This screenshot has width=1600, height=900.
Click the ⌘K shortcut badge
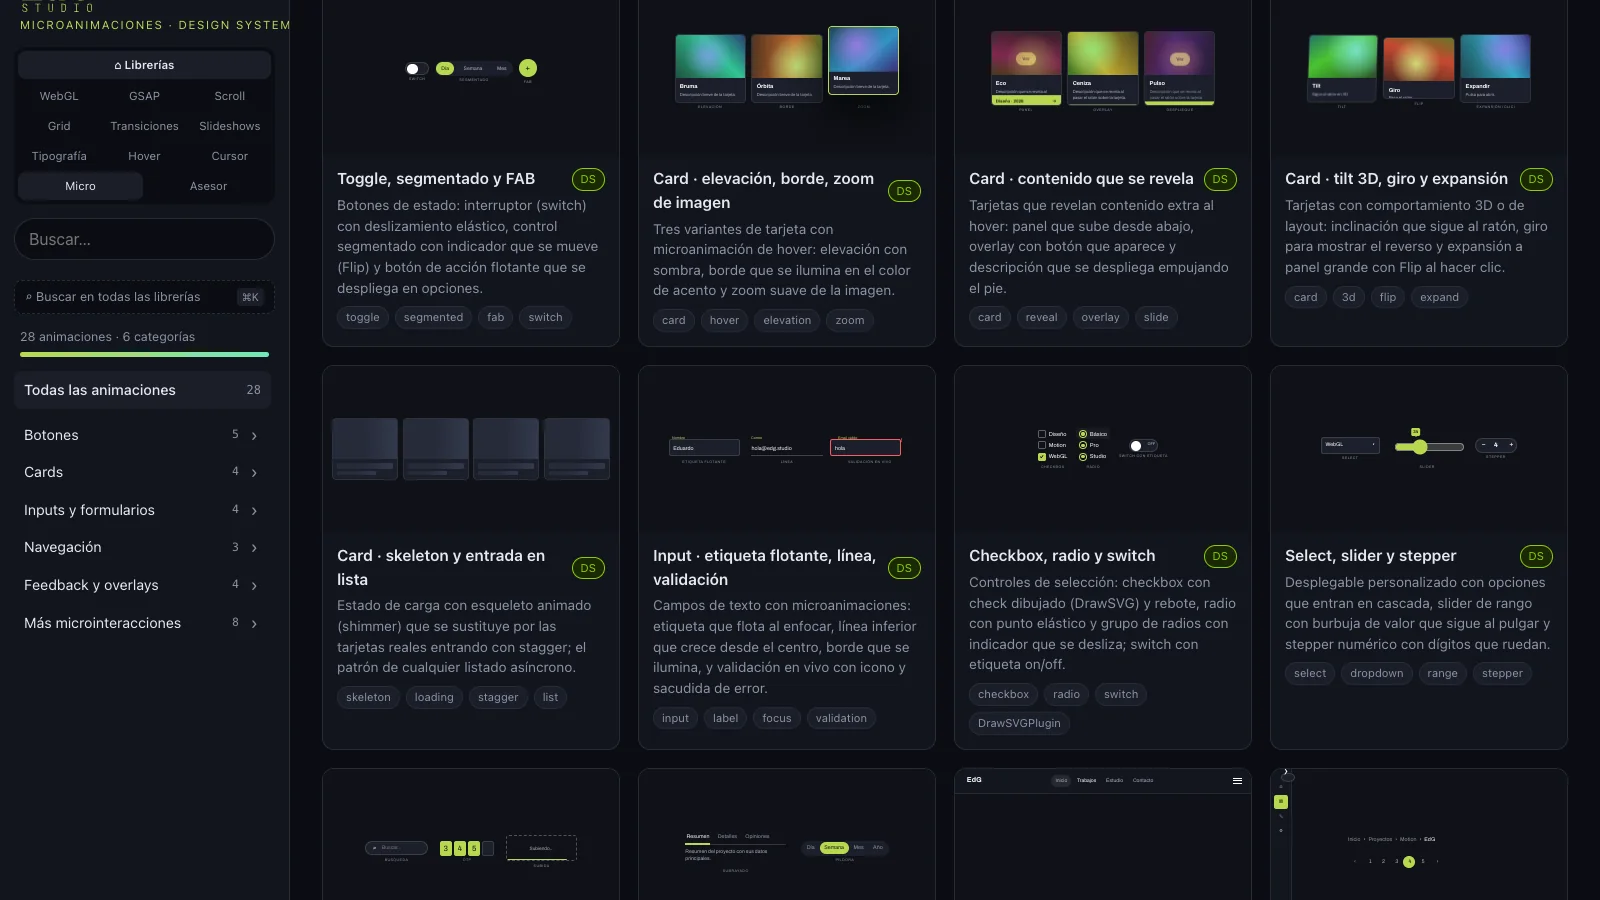(250, 297)
